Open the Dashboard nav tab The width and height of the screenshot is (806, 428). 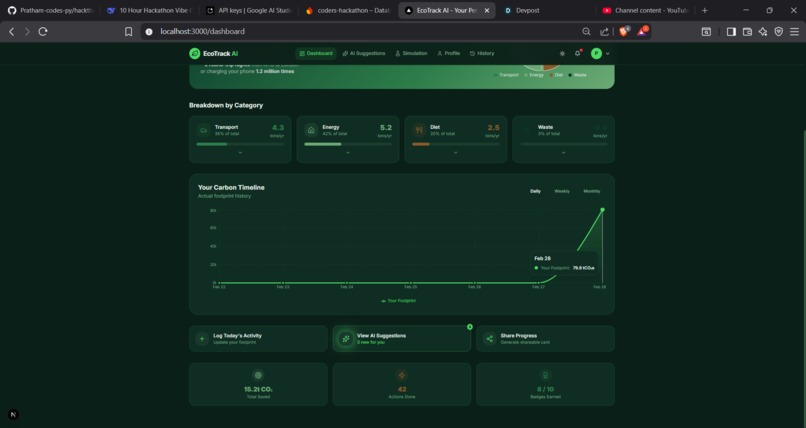click(316, 53)
